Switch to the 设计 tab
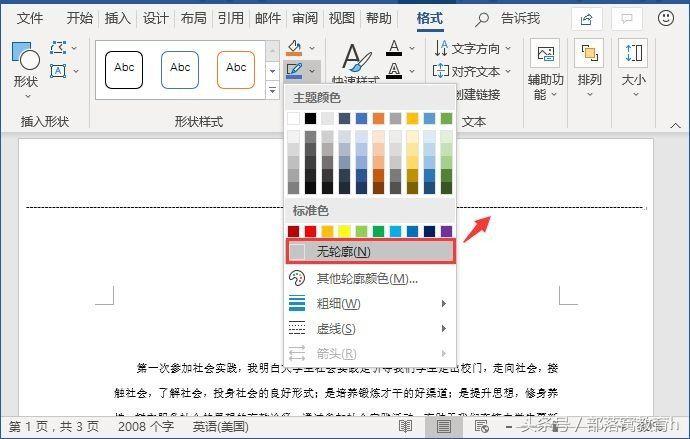The height and width of the screenshot is (439, 690). coord(155,18)
